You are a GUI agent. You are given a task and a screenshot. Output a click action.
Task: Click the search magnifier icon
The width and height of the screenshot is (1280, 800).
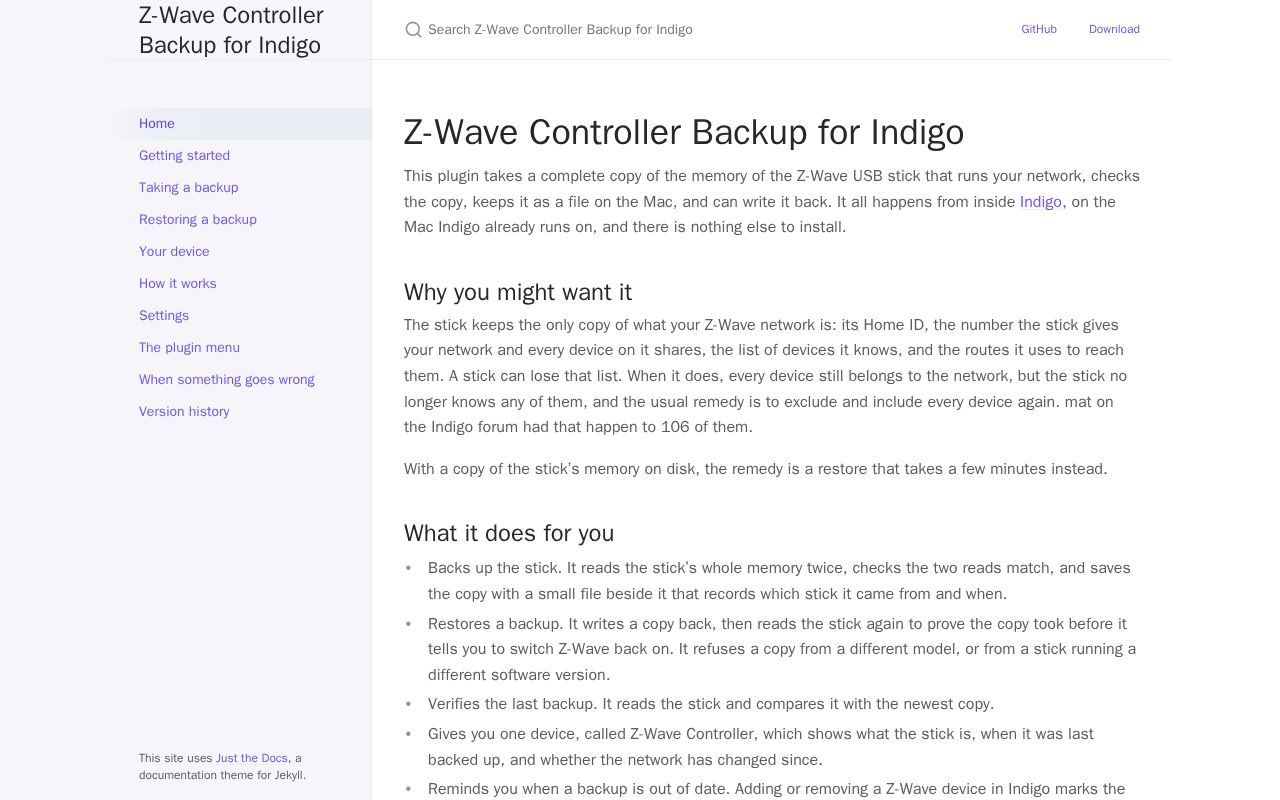tap(413, 30)
